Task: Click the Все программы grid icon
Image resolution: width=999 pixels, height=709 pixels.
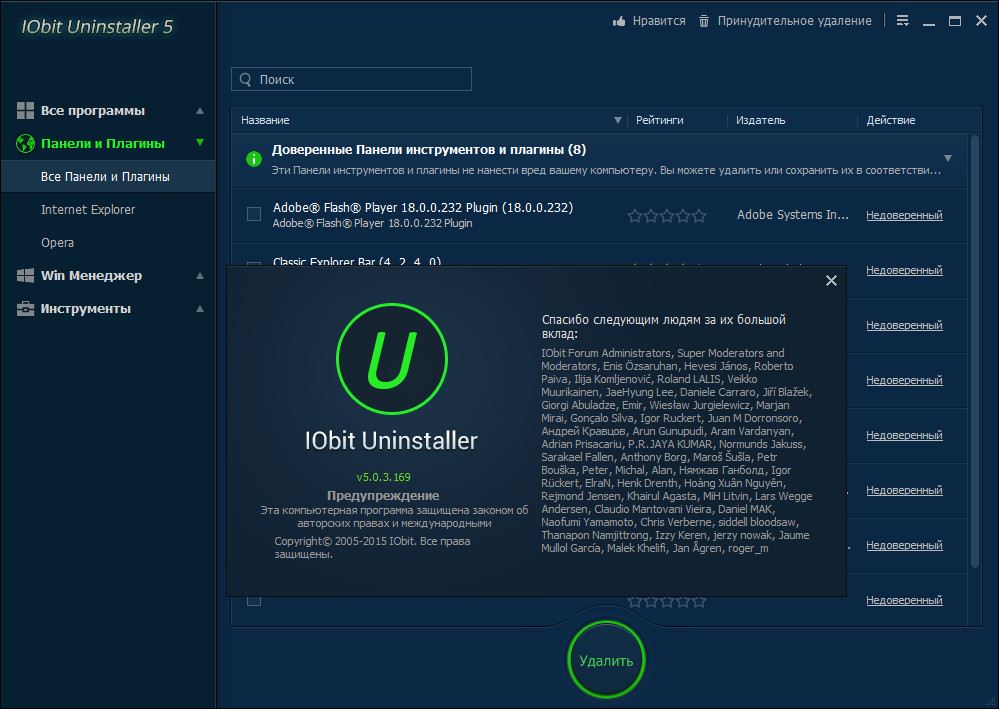Action: (26, 110)
